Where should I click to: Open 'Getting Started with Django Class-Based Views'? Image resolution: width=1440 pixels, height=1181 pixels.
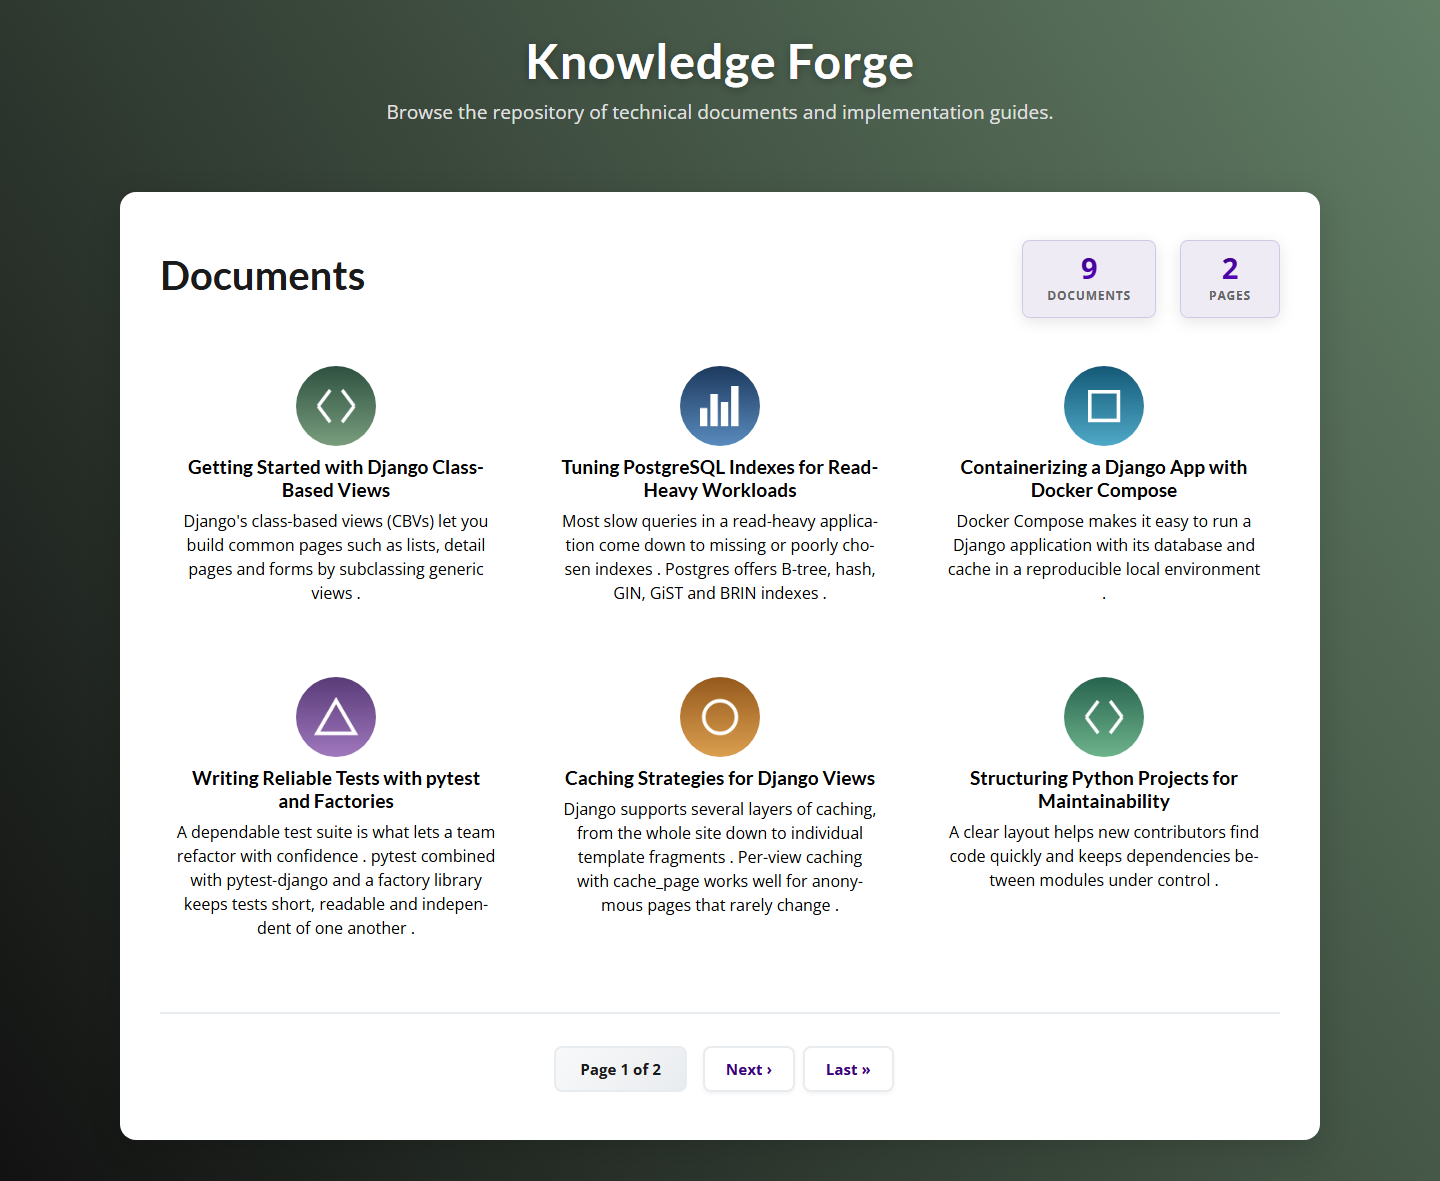pos(336,479)
